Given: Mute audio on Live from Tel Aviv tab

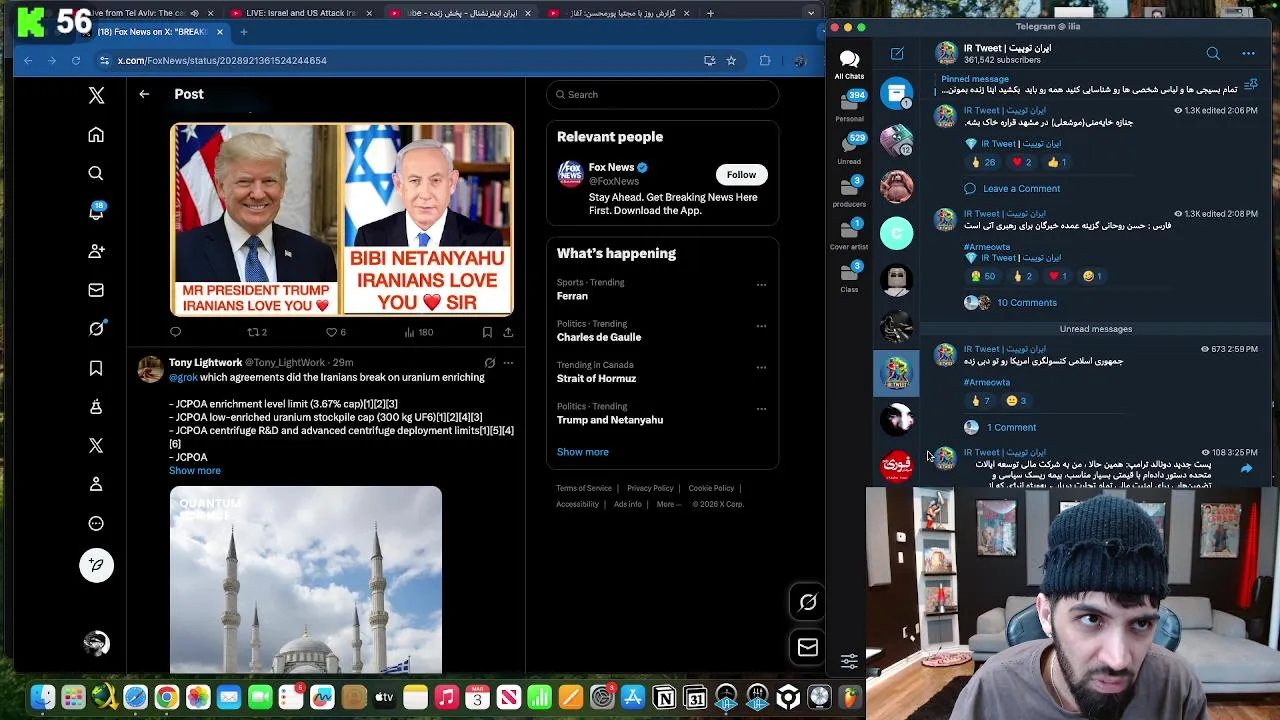Looking at the screenshot, I should tap(194, 13).
